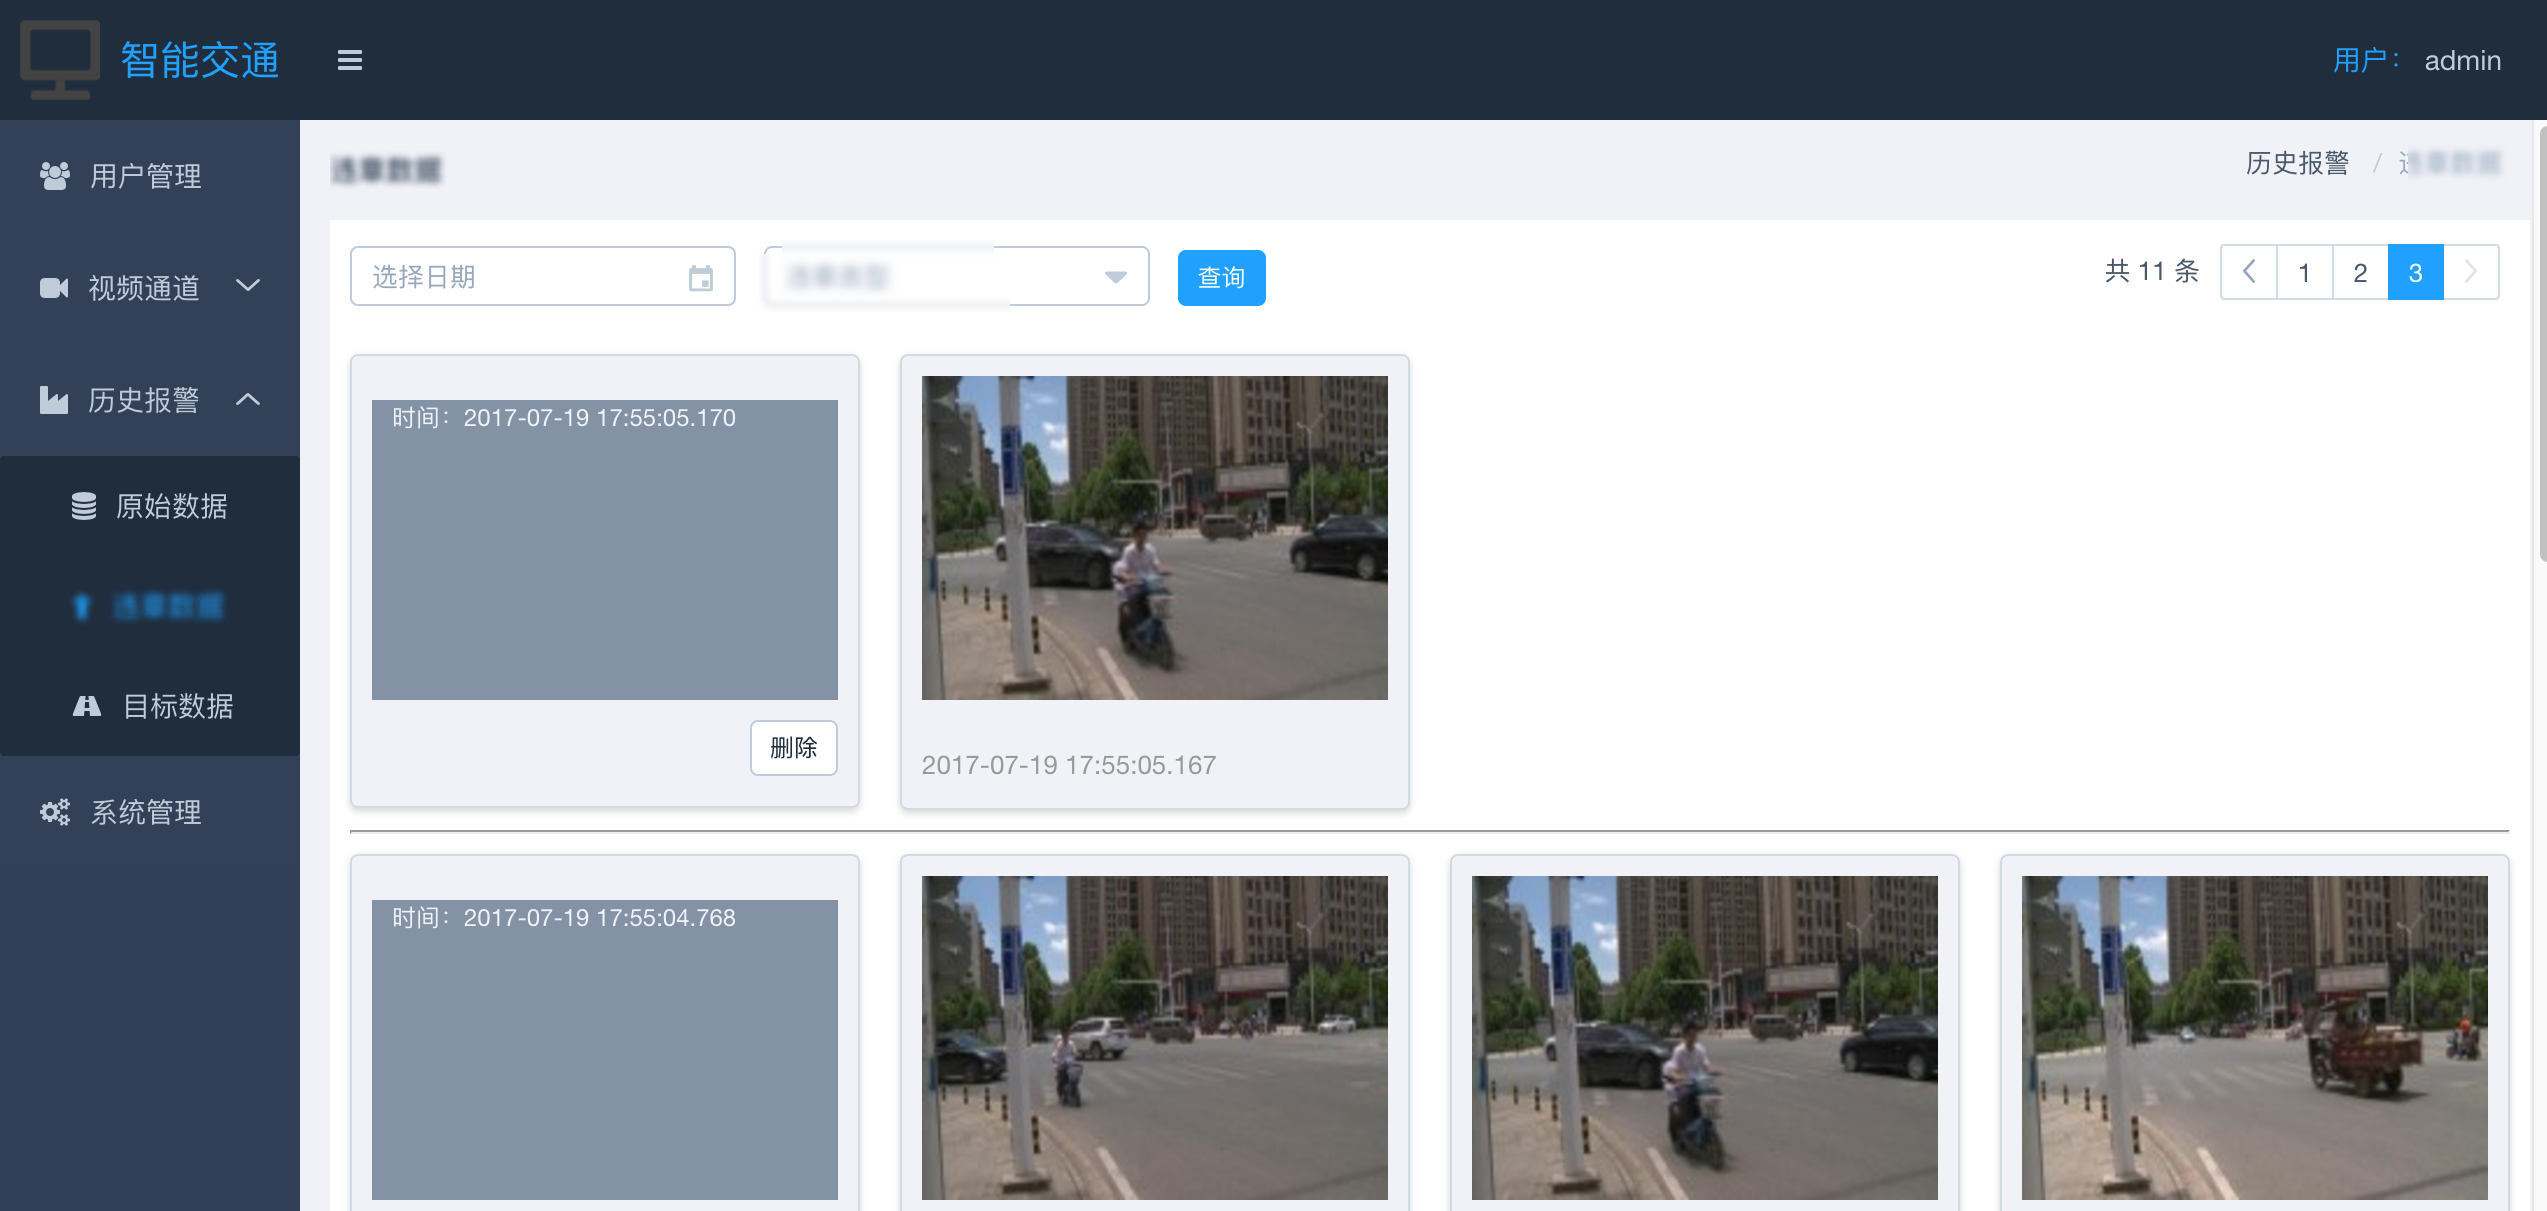The width and height of the screenshot is (2547, 1211).
Task: Open 系统管理 menu
Action: [x=150, y=812]
